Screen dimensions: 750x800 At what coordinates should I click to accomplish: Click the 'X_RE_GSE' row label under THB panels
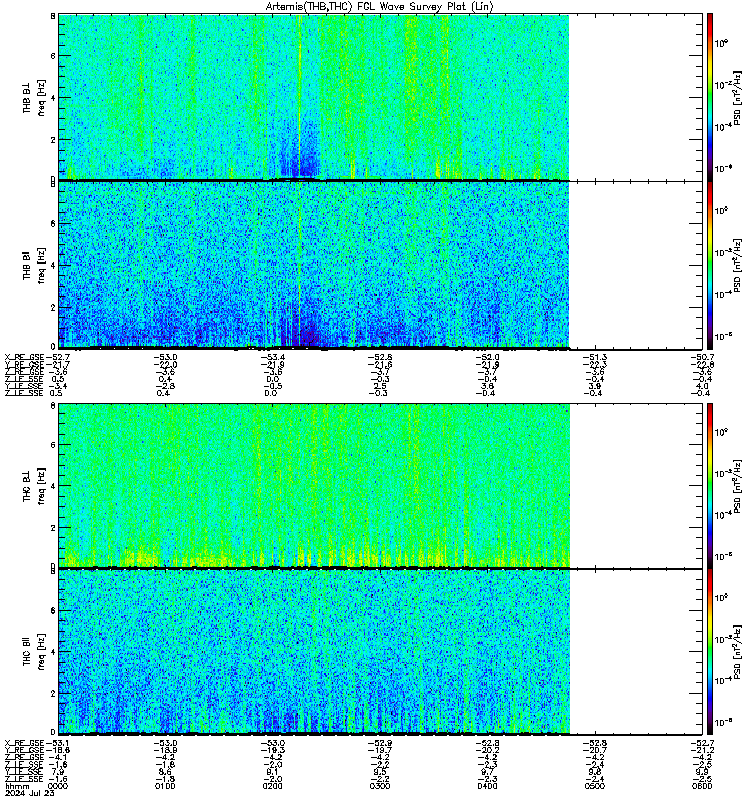pyautogui.click(x=24, y=357)
